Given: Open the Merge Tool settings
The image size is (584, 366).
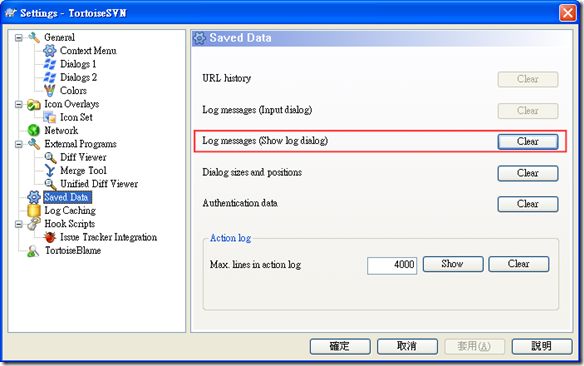Looking at the screenshot, I should [83, 171].
